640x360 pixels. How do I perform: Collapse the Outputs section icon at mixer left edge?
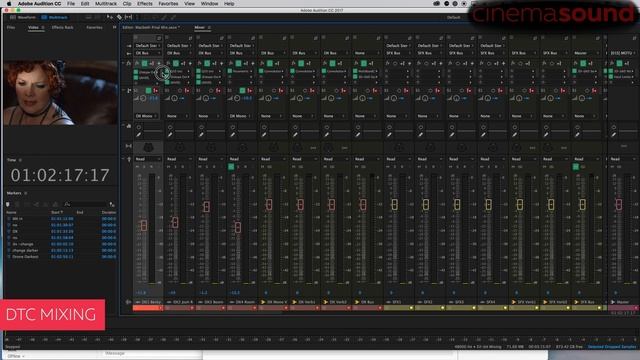pyautogui.click(x=129, y=53)
